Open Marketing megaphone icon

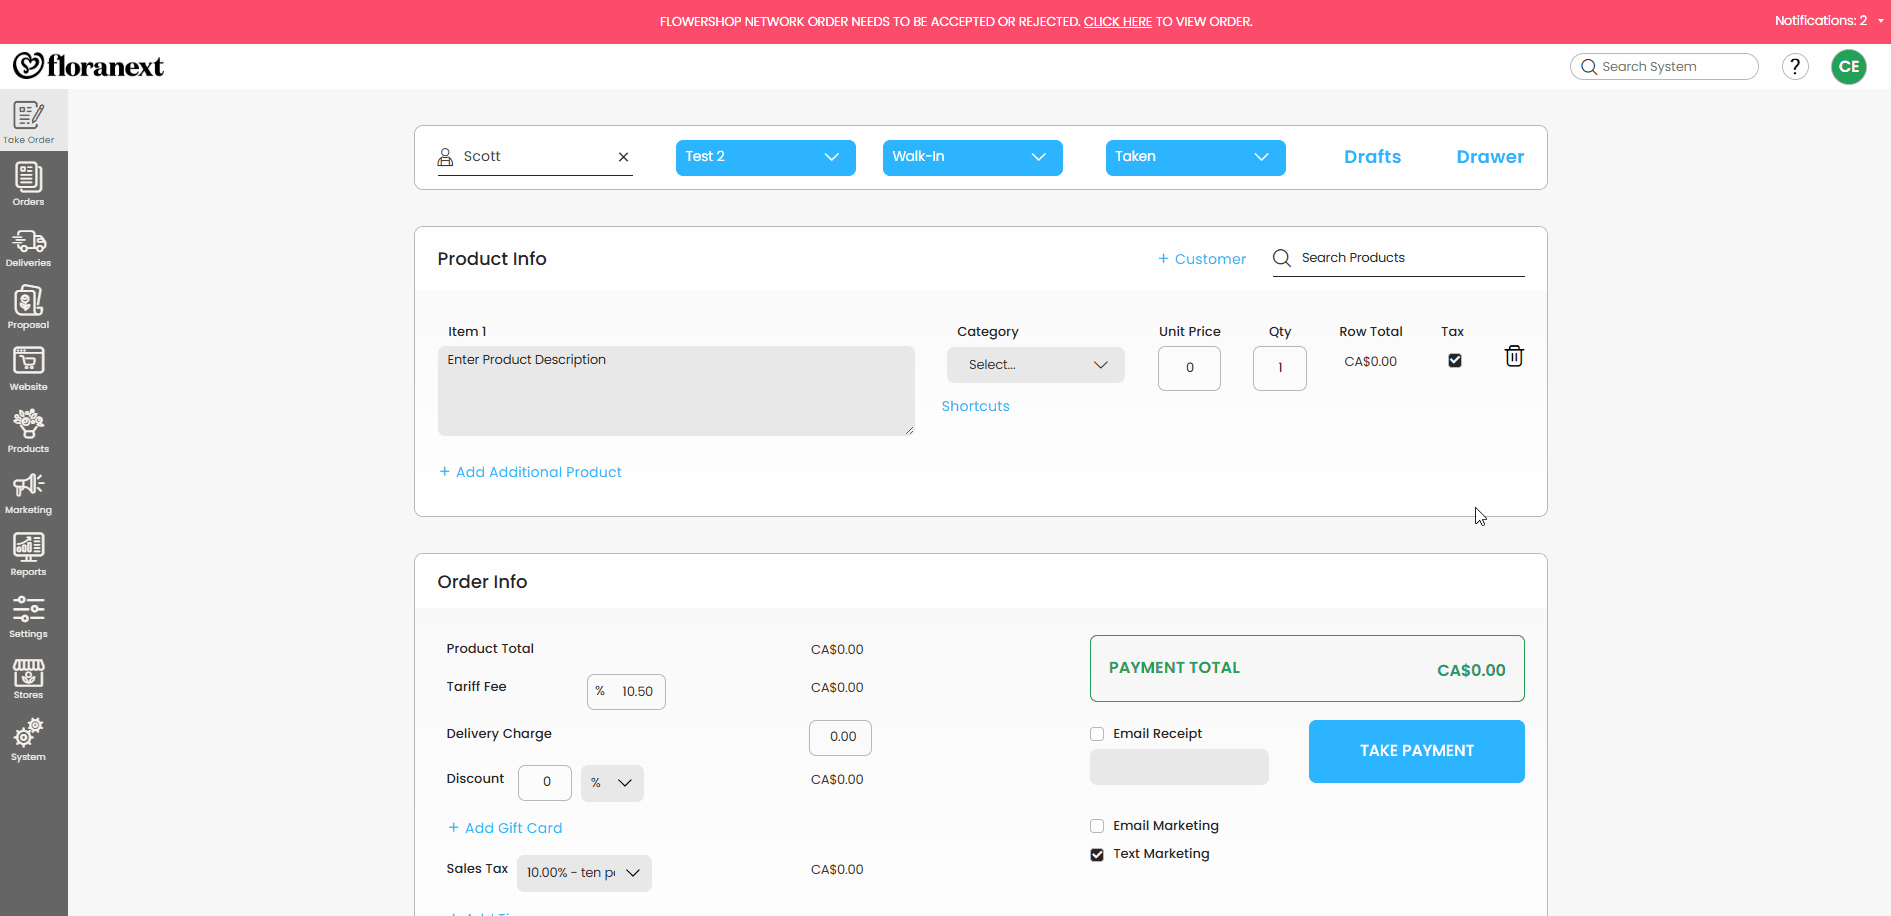pos(28,492)
